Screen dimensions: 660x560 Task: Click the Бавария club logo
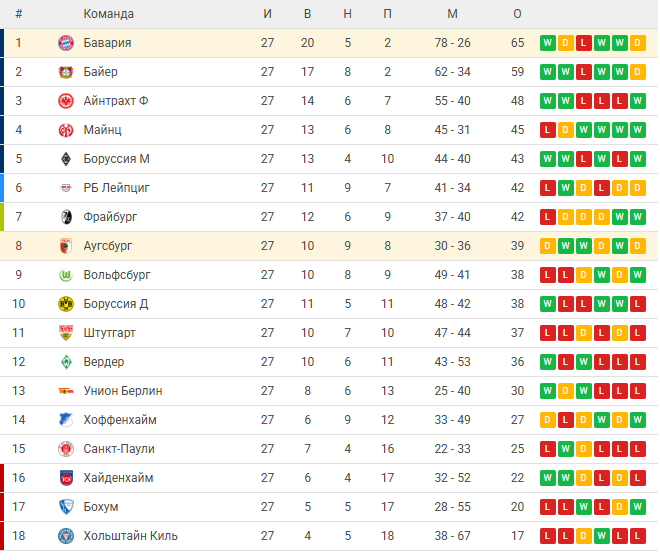click(66, 43)
